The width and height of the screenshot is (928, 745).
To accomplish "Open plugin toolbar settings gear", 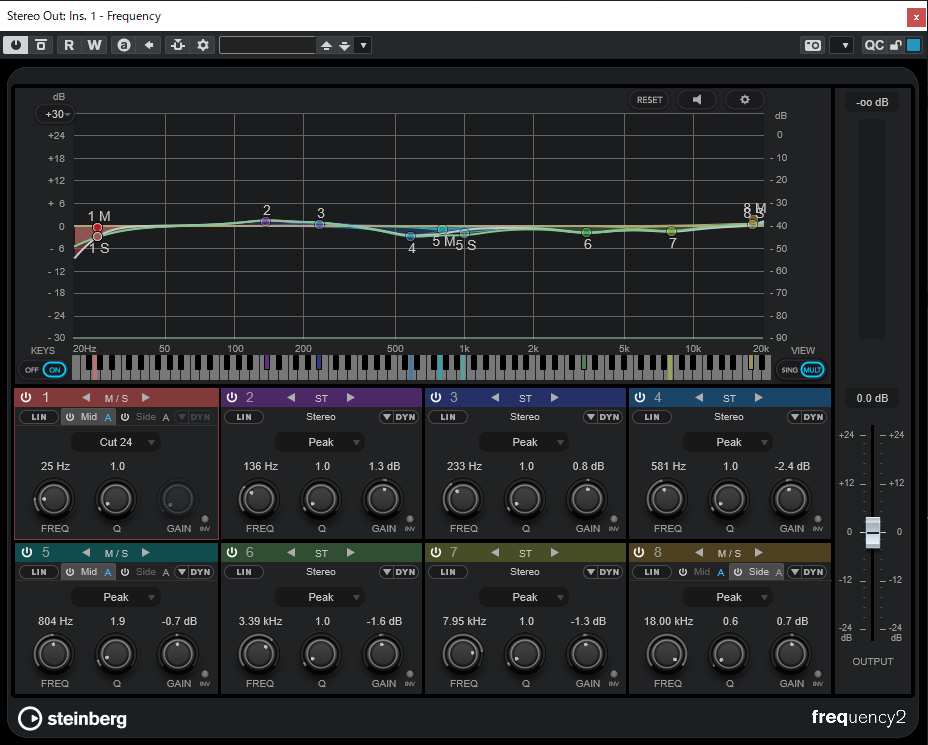I will click(x=203, y=45).
